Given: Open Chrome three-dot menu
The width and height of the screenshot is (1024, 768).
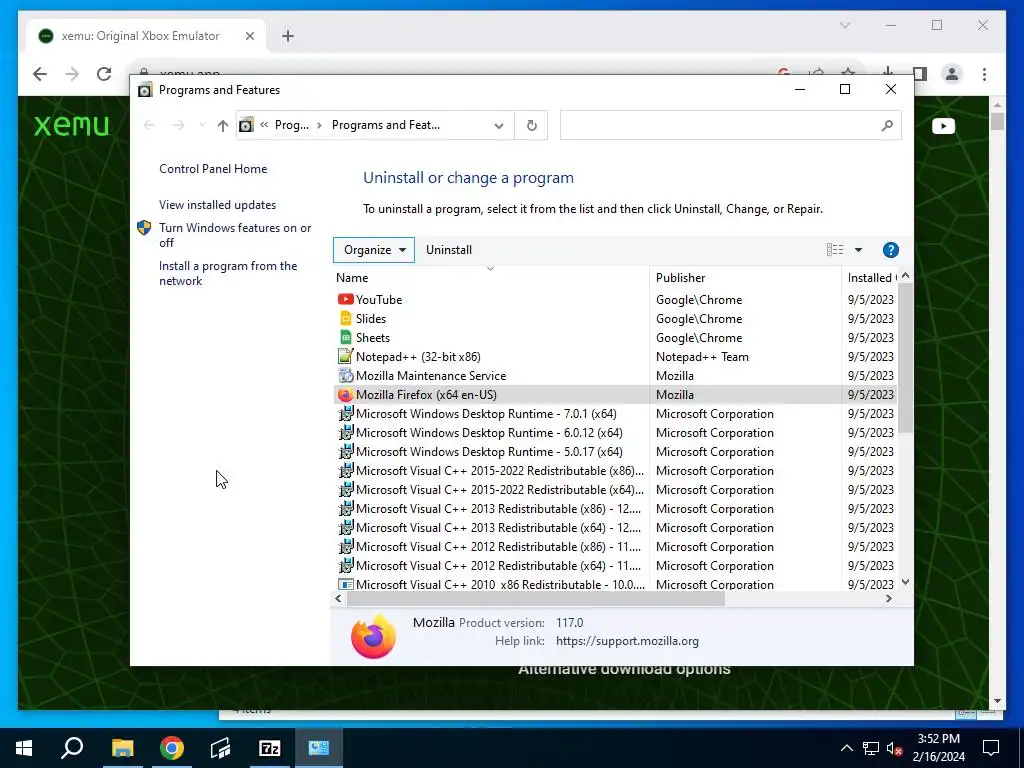Looking at the screenshot, I should [984, 74].
